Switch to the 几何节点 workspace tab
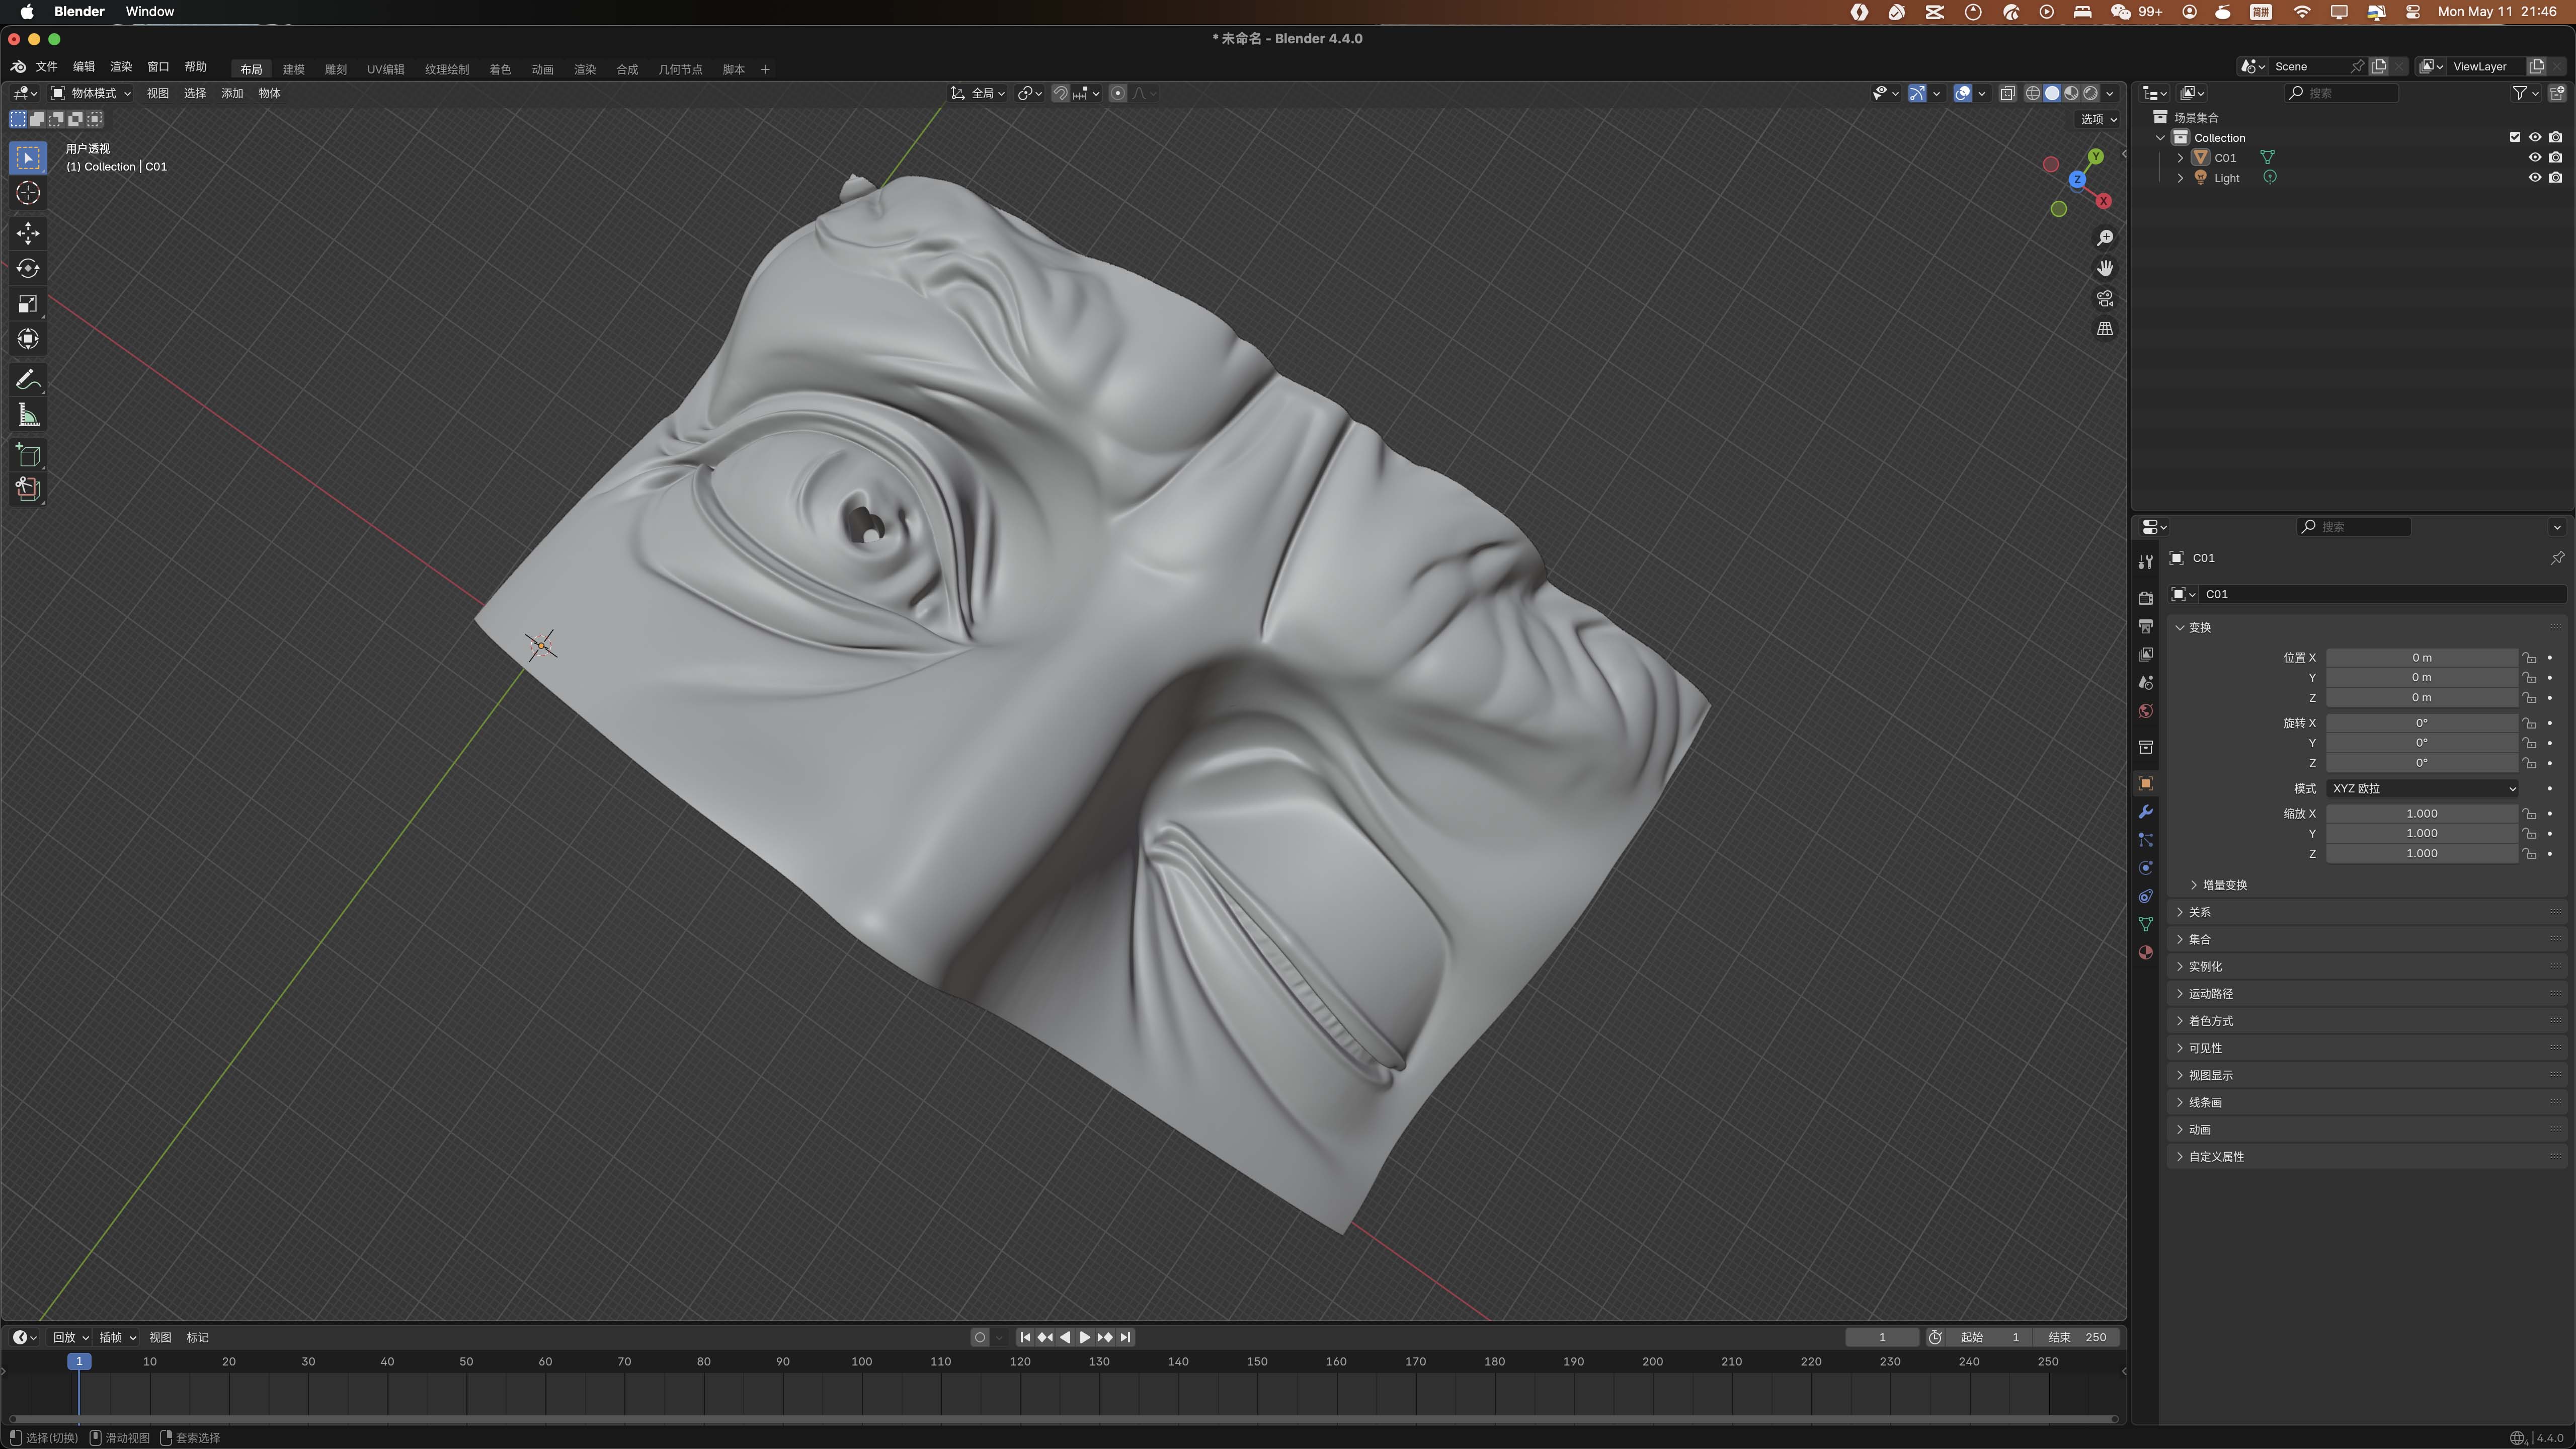 point(681,69)
